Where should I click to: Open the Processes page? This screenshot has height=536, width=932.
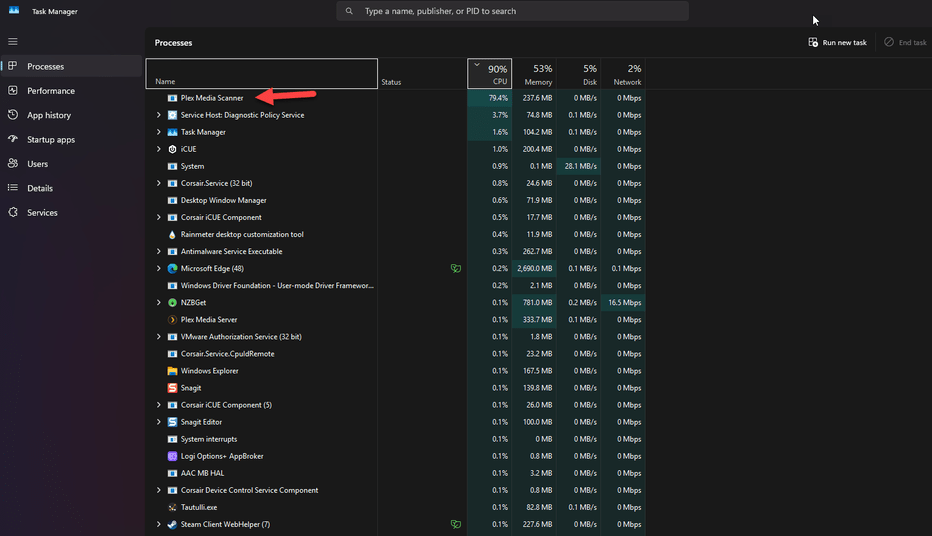(72, 66)
